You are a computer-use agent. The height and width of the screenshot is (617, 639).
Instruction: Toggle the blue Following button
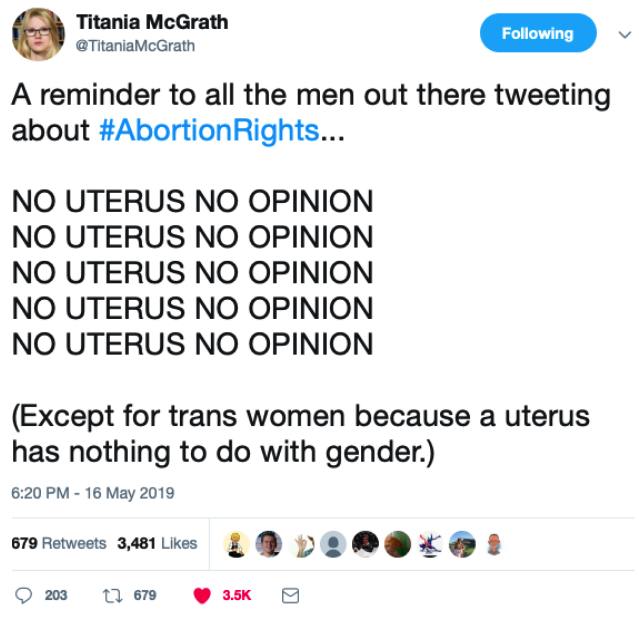[x=537, y=33]
